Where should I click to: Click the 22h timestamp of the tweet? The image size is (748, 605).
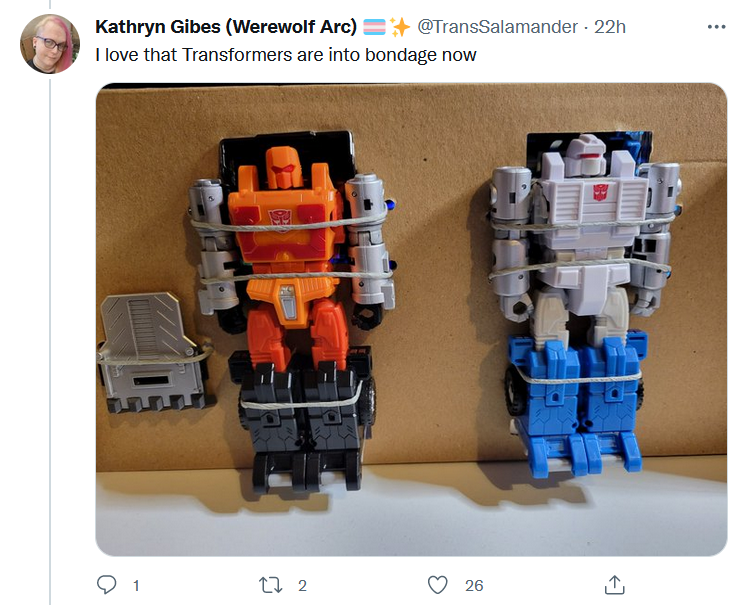(610, 27)
